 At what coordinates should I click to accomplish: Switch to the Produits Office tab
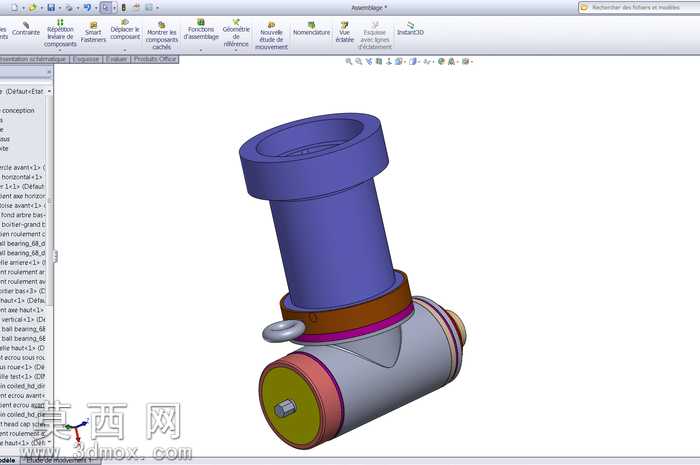pyautogui.click(x=155, y=59)
